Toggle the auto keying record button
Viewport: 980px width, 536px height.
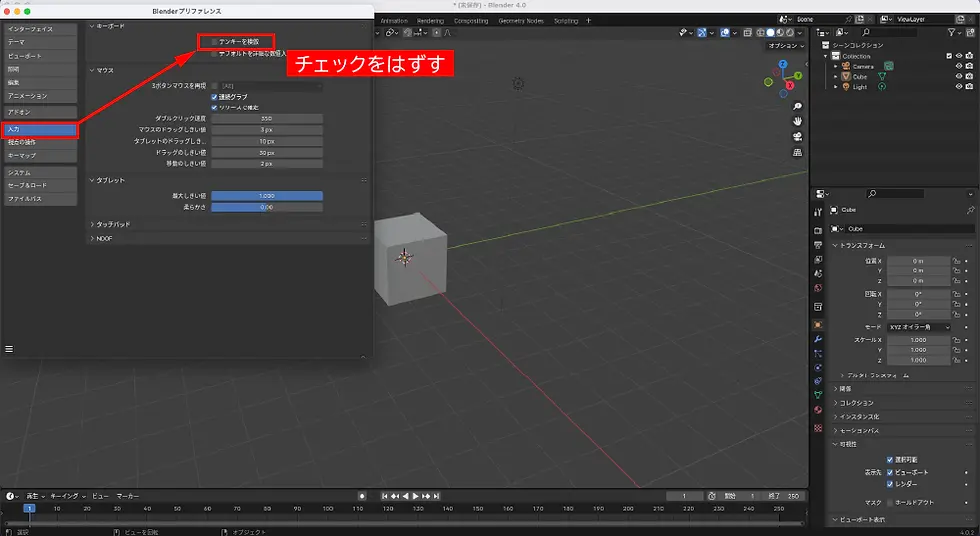pos(362,496)
